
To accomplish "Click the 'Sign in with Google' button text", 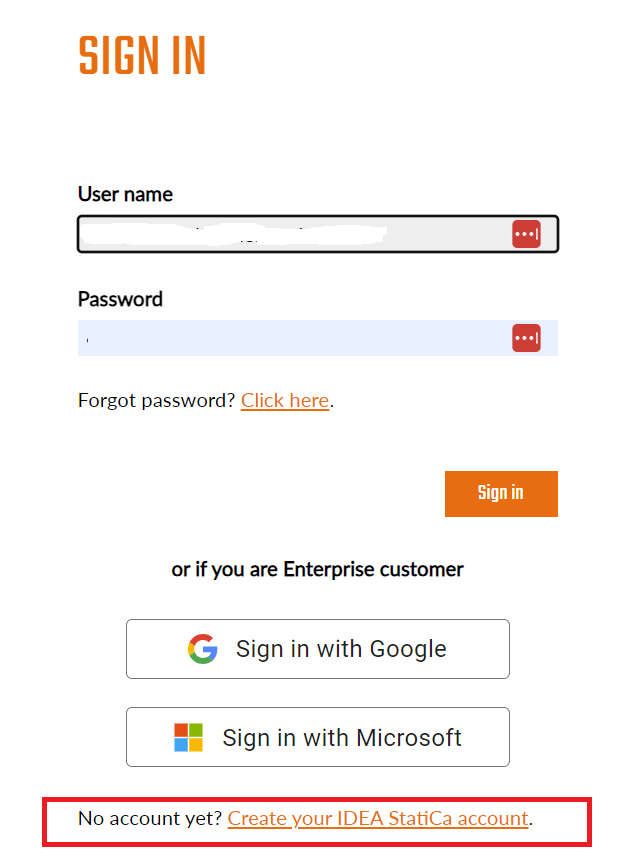I will click(341, 649).
